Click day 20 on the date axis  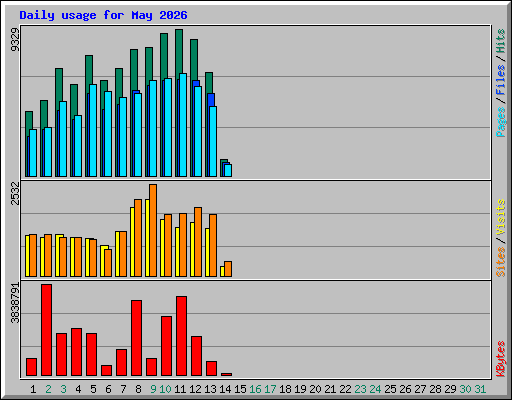pos(315,389)
